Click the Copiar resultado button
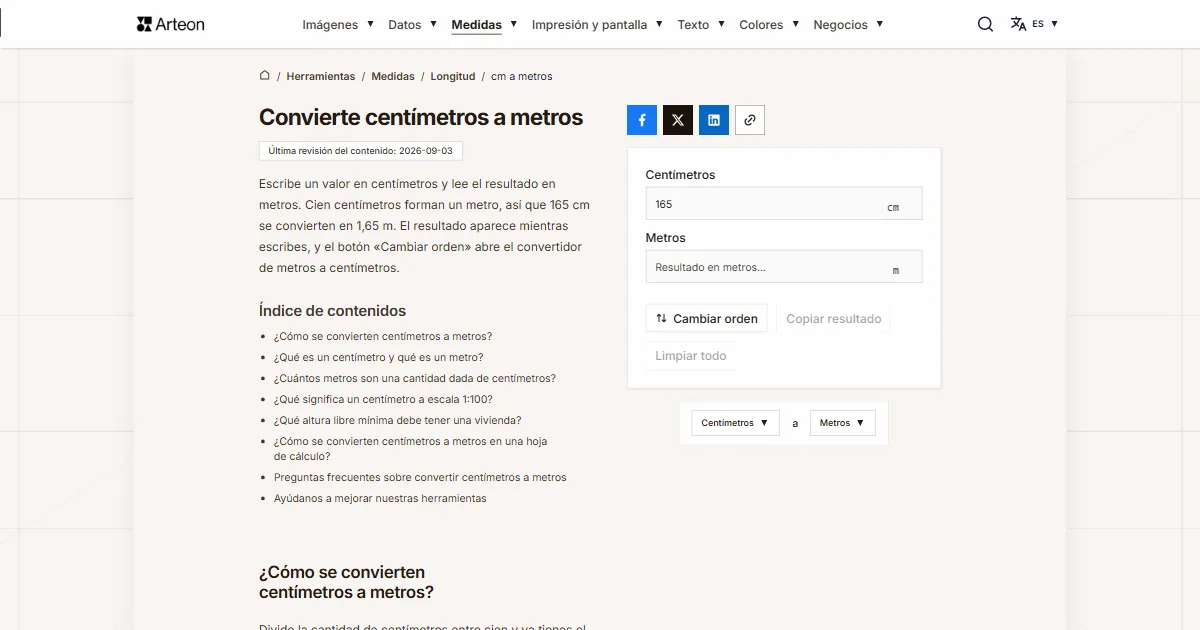 (834, 319)
